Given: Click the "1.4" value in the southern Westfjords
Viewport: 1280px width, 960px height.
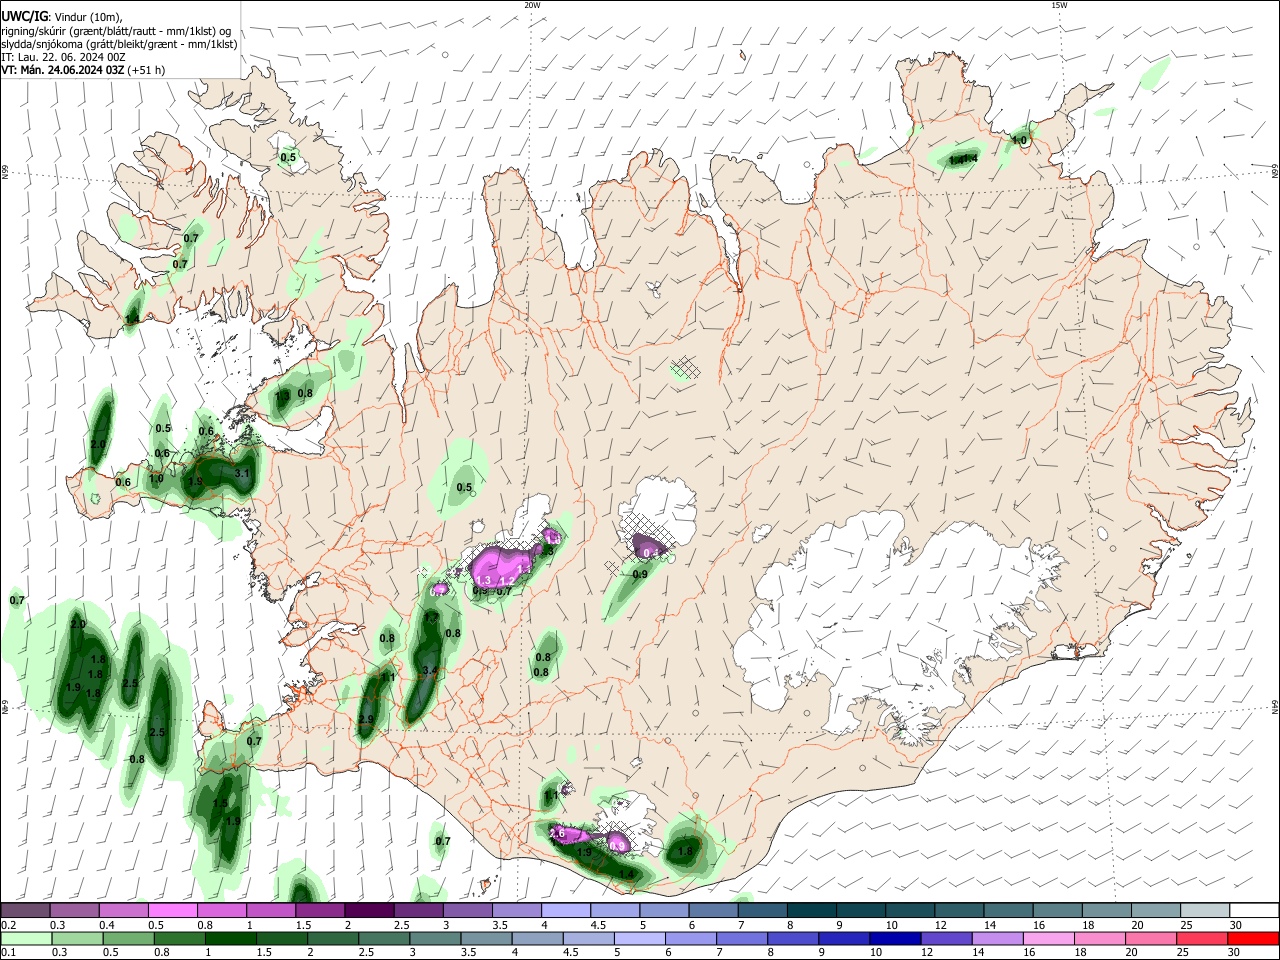Looking at the screenshot, I should (132, 320).
